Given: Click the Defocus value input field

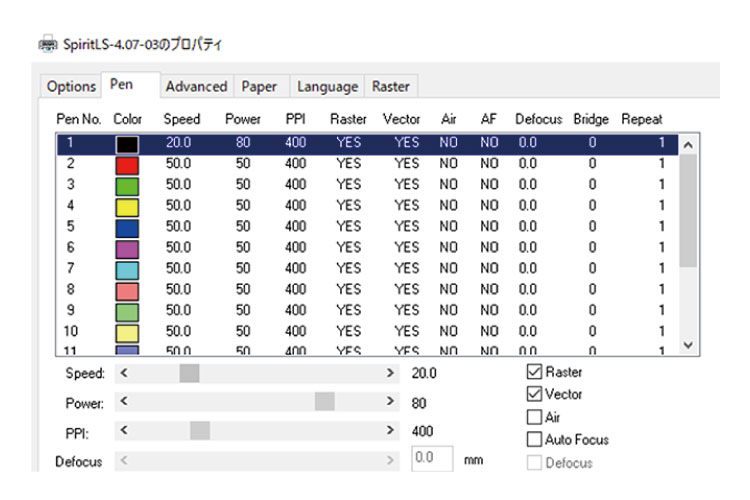Looking at the screenshot, I should (x=433, y=460).
